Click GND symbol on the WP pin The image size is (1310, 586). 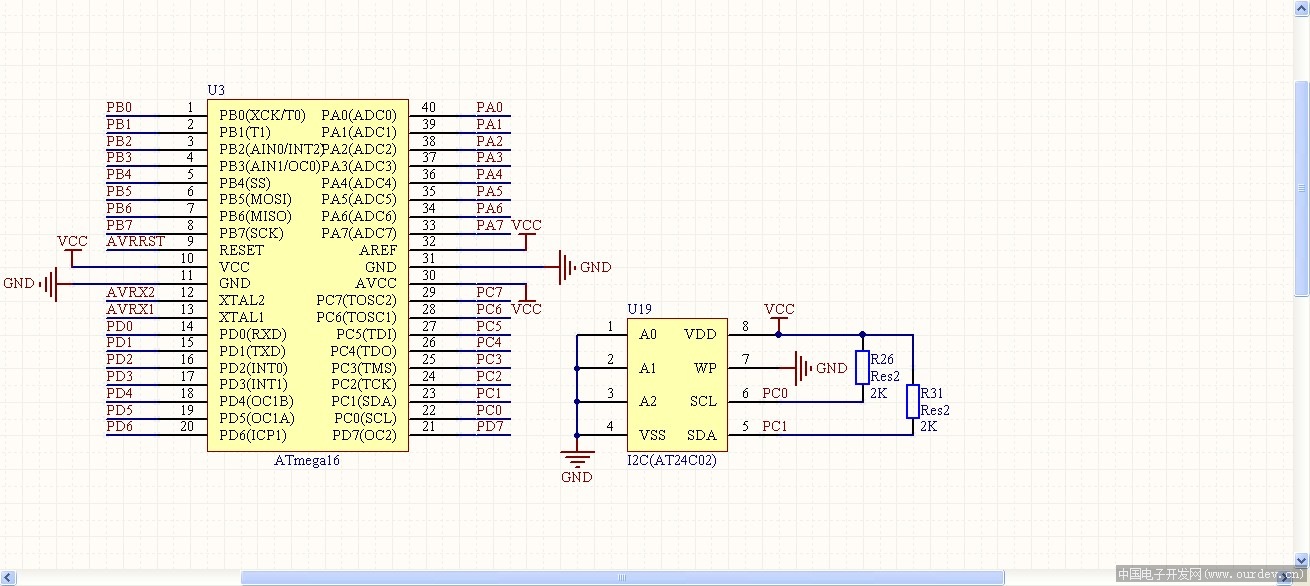(802, 368)
